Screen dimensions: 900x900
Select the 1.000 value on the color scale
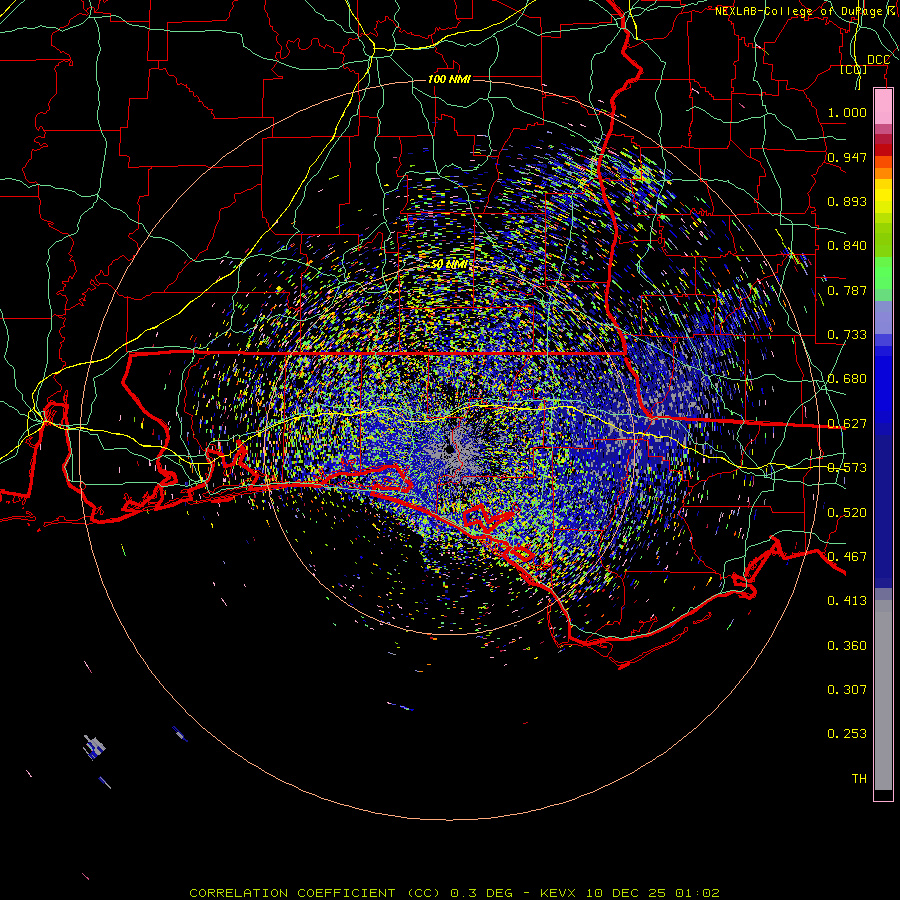tap(847, 112)
